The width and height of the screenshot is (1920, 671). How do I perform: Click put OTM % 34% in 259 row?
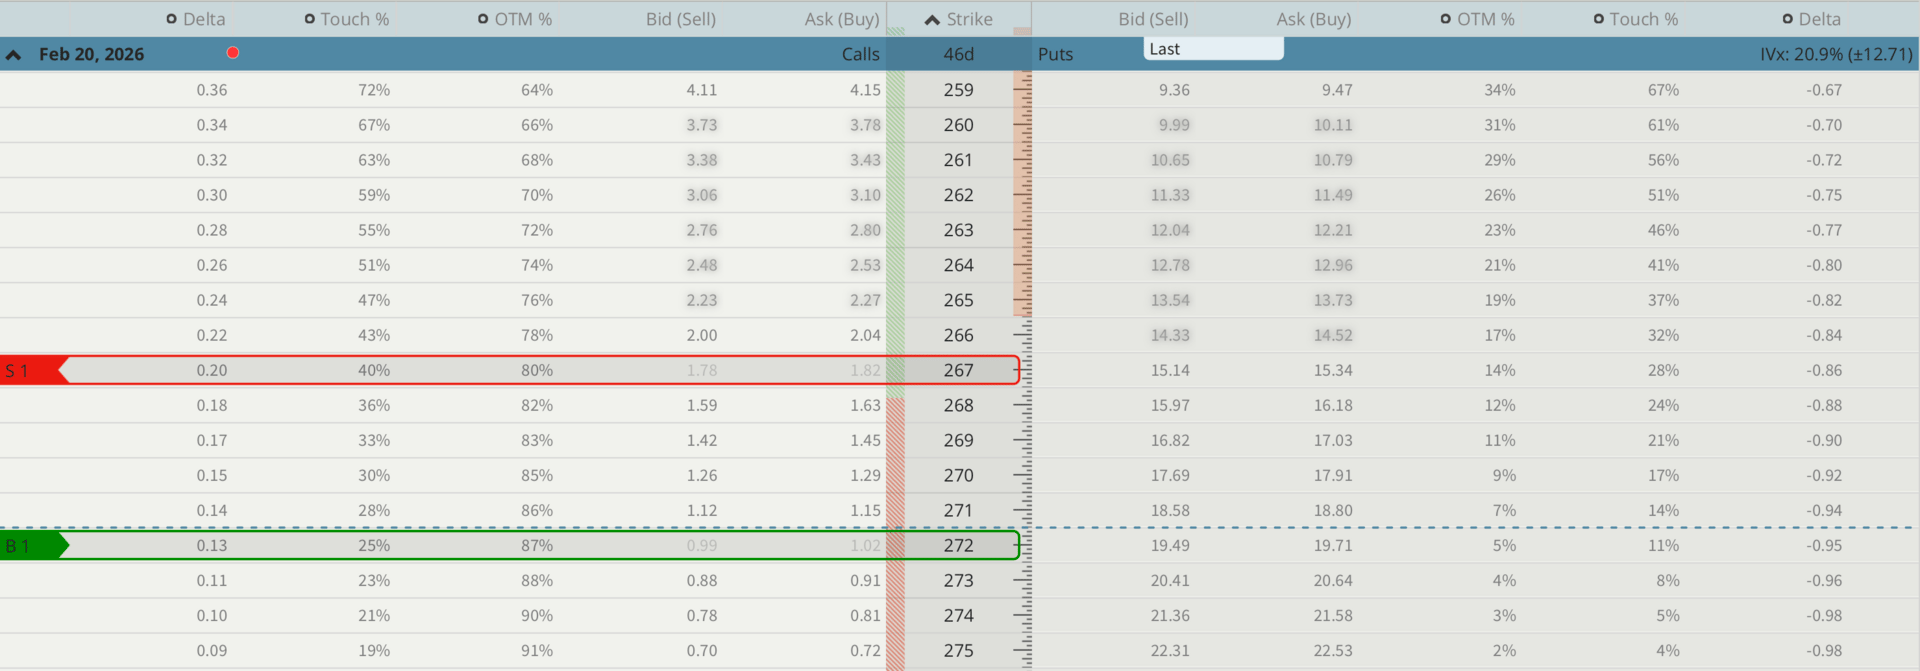pyautogui.click(x=1500, y=90)
